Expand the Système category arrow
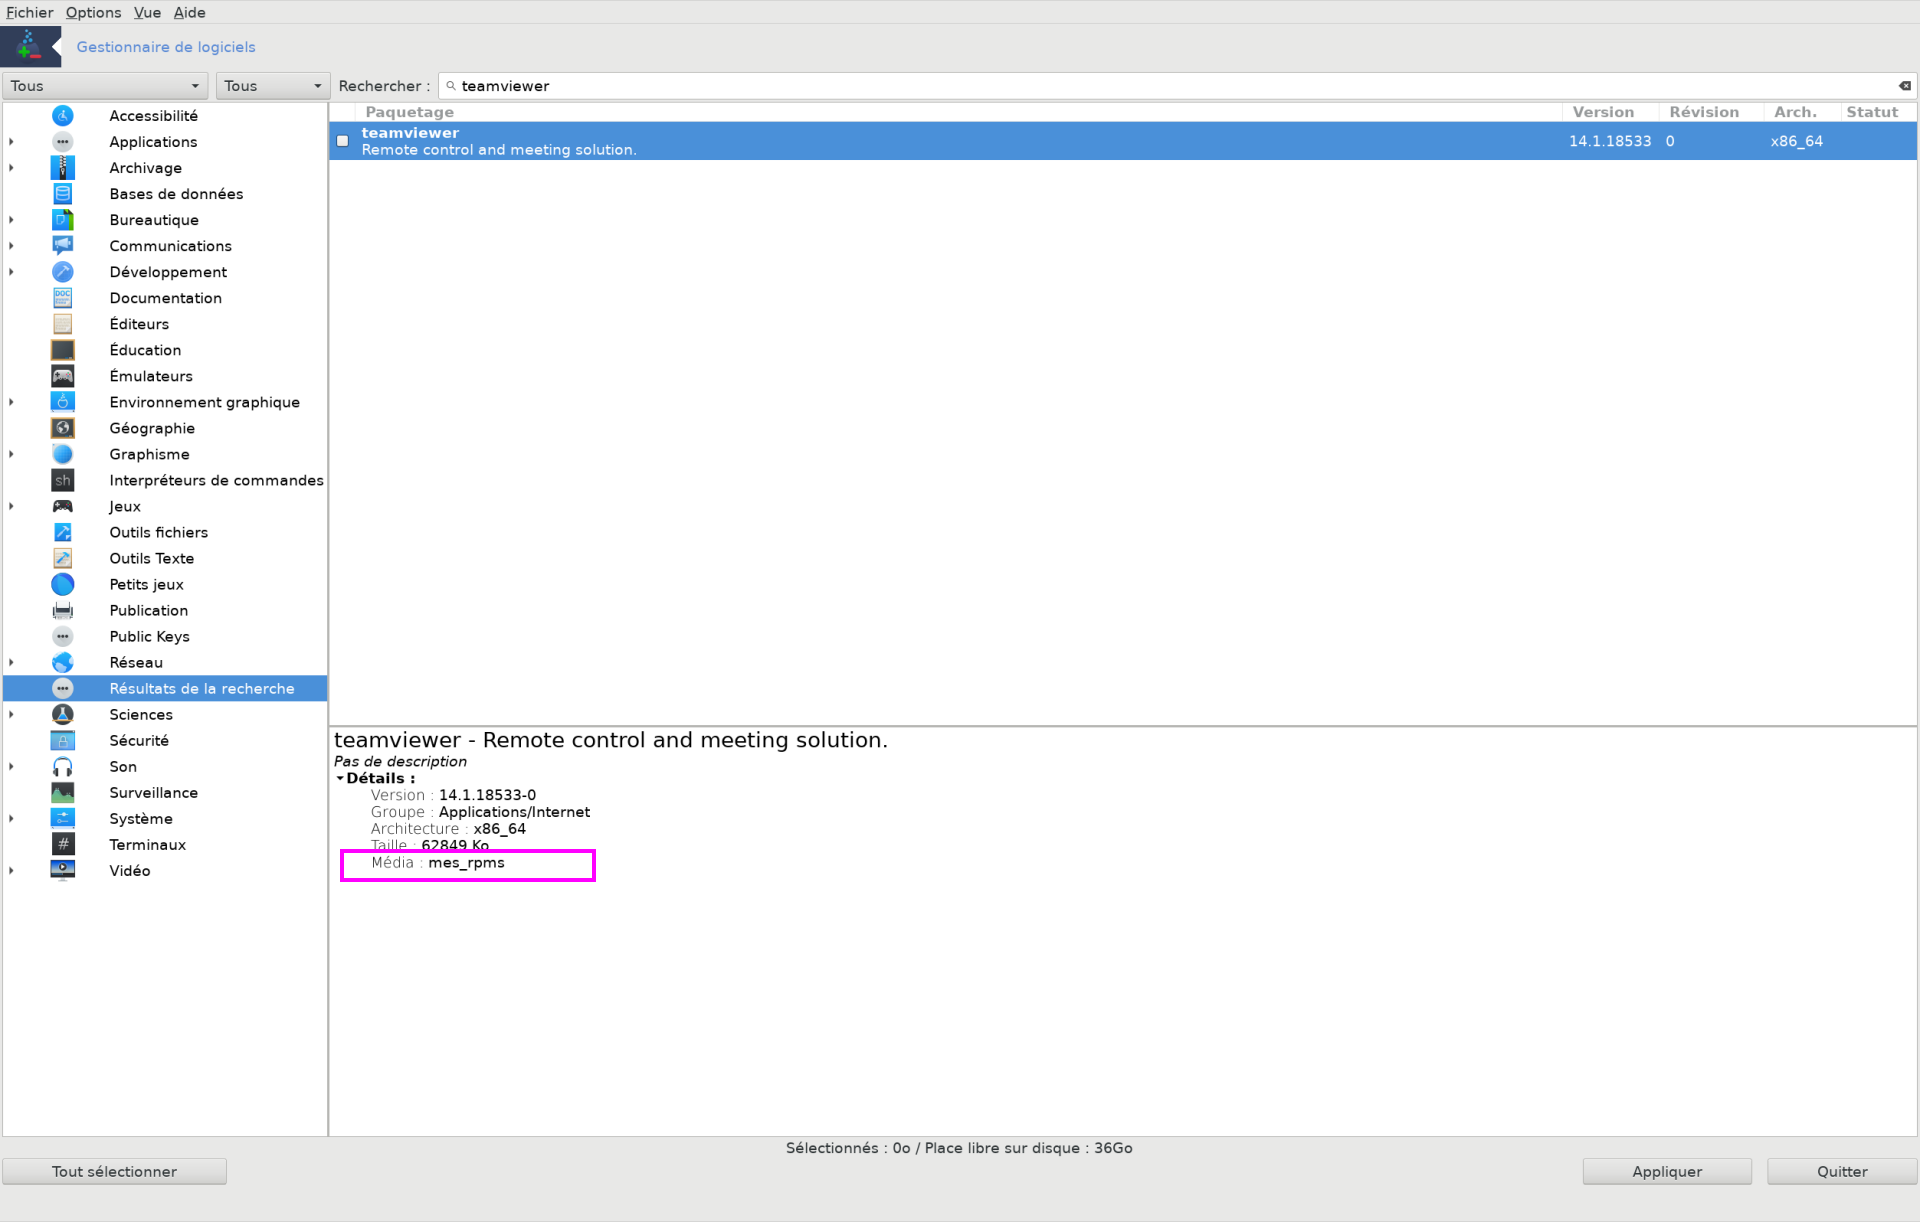Image resolution: width=1920 pixels, height=1222 pixels. tap(12, 818)
